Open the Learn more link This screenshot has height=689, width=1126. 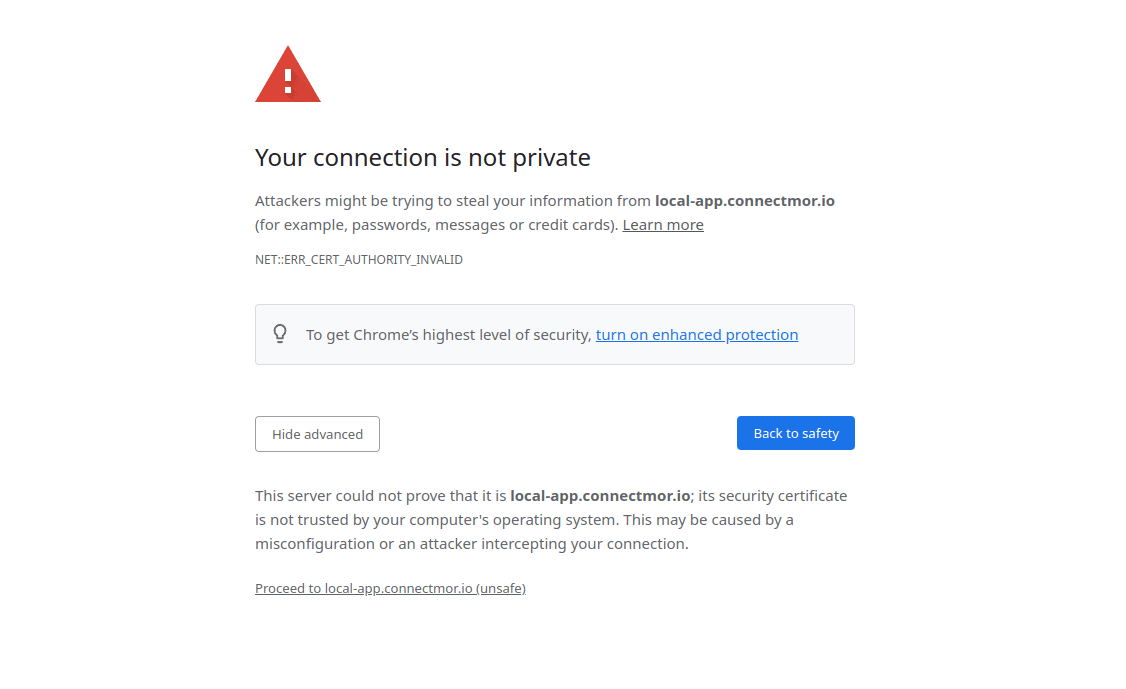click(x=662, y=224)
